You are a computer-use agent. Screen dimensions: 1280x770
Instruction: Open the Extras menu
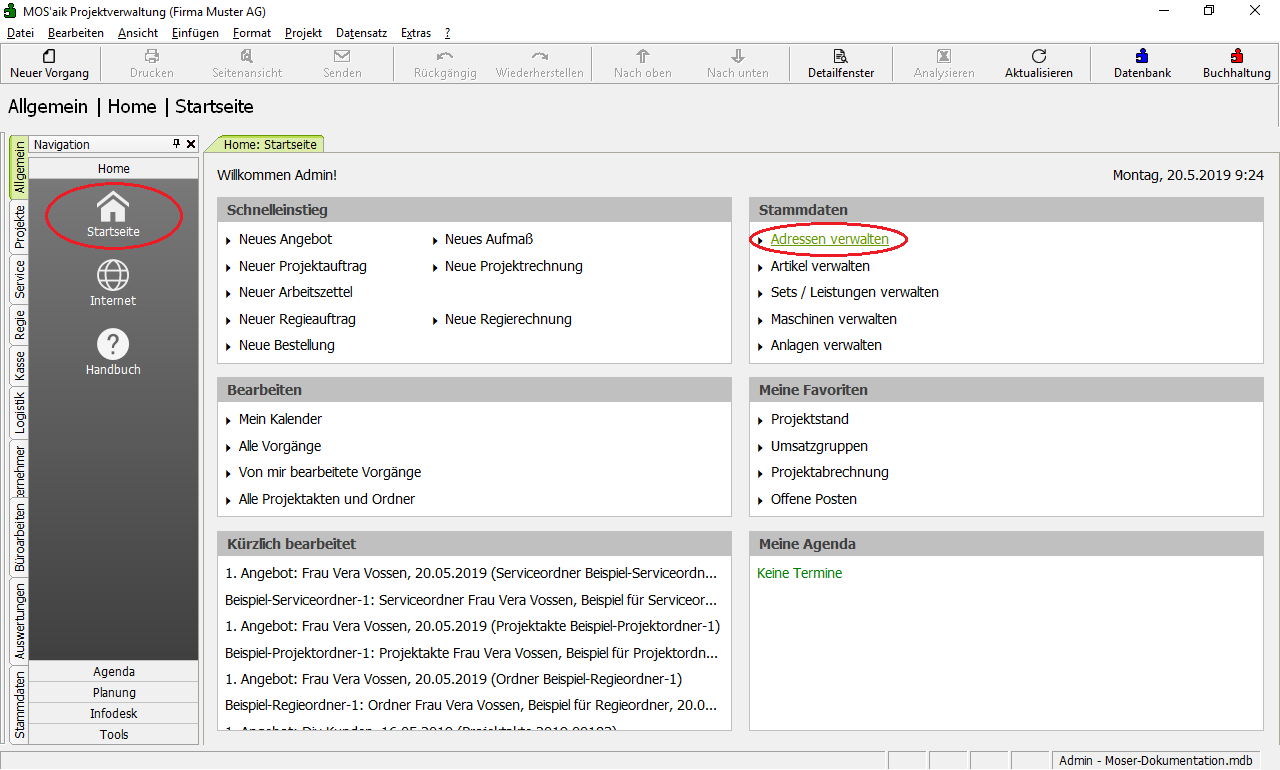[x=416, y=33]
